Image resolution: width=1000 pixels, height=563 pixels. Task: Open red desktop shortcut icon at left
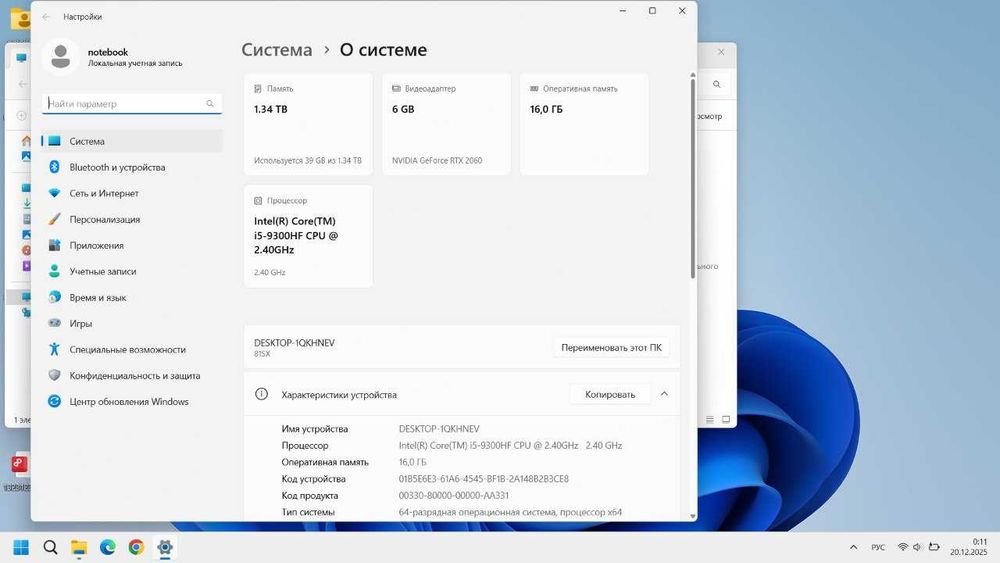tap(19, 464)
